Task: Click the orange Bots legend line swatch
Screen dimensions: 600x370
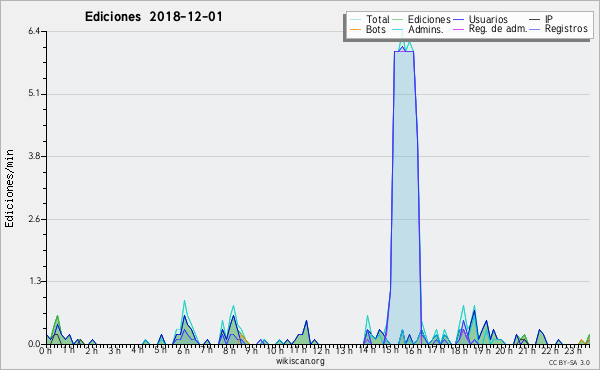Action: [355, 29]
